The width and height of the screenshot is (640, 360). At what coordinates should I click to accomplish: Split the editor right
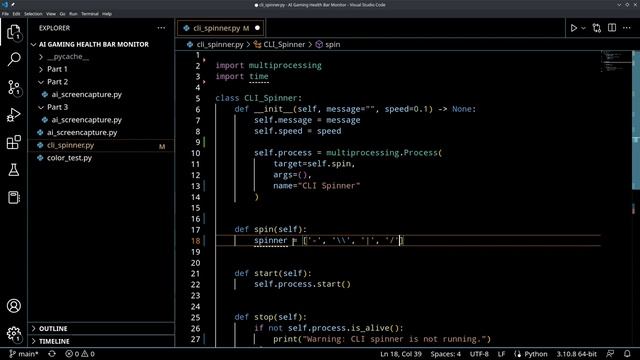(612, 28)
